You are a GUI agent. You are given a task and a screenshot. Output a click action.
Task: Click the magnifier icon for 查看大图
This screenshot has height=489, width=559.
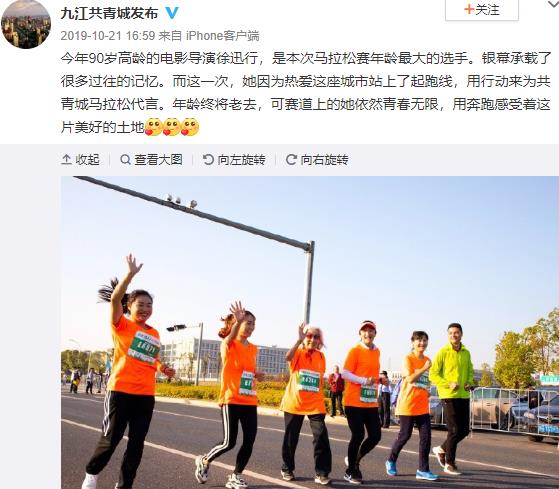125,160
